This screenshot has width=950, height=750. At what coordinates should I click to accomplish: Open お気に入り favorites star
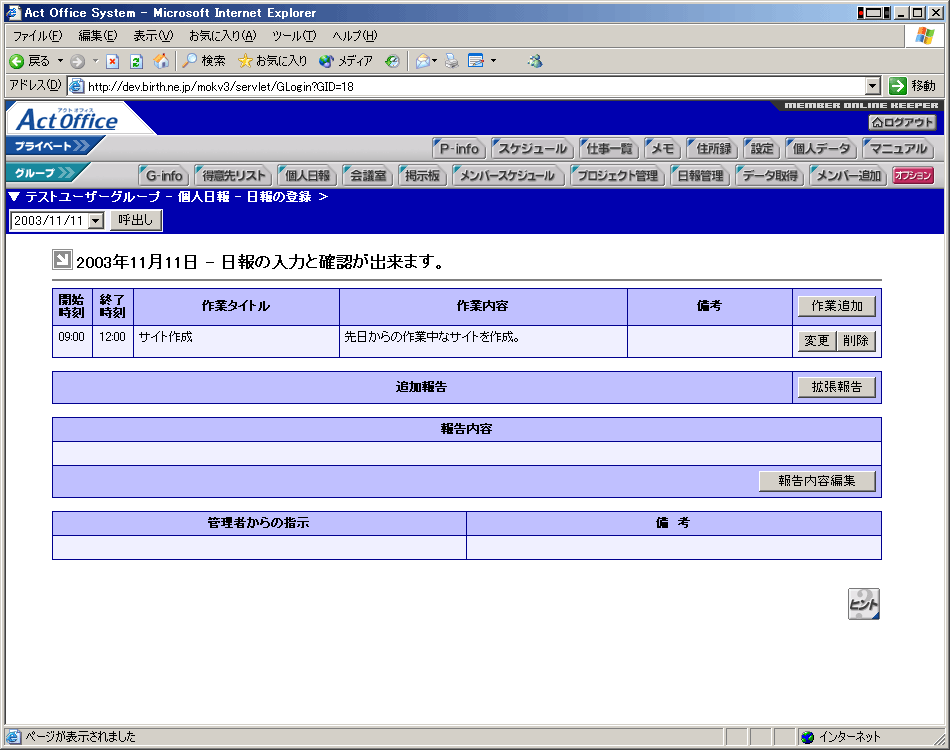[x=273, y=61]
